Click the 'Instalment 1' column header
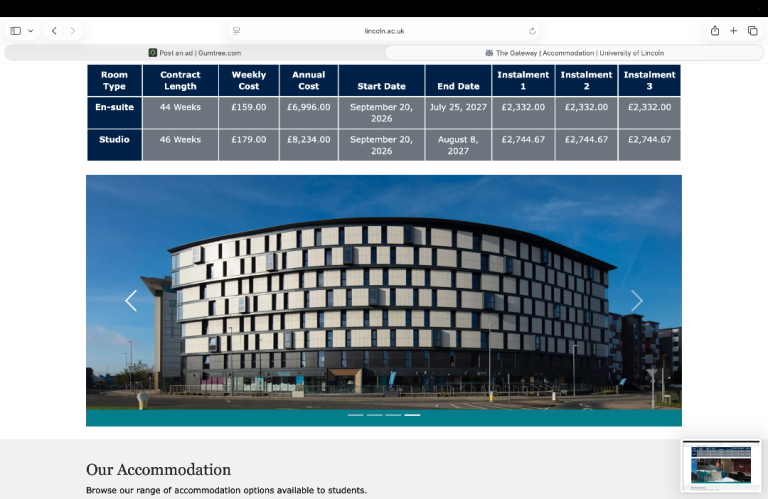The height and width of the screenshot is (499, 768). tap(523, 80)
